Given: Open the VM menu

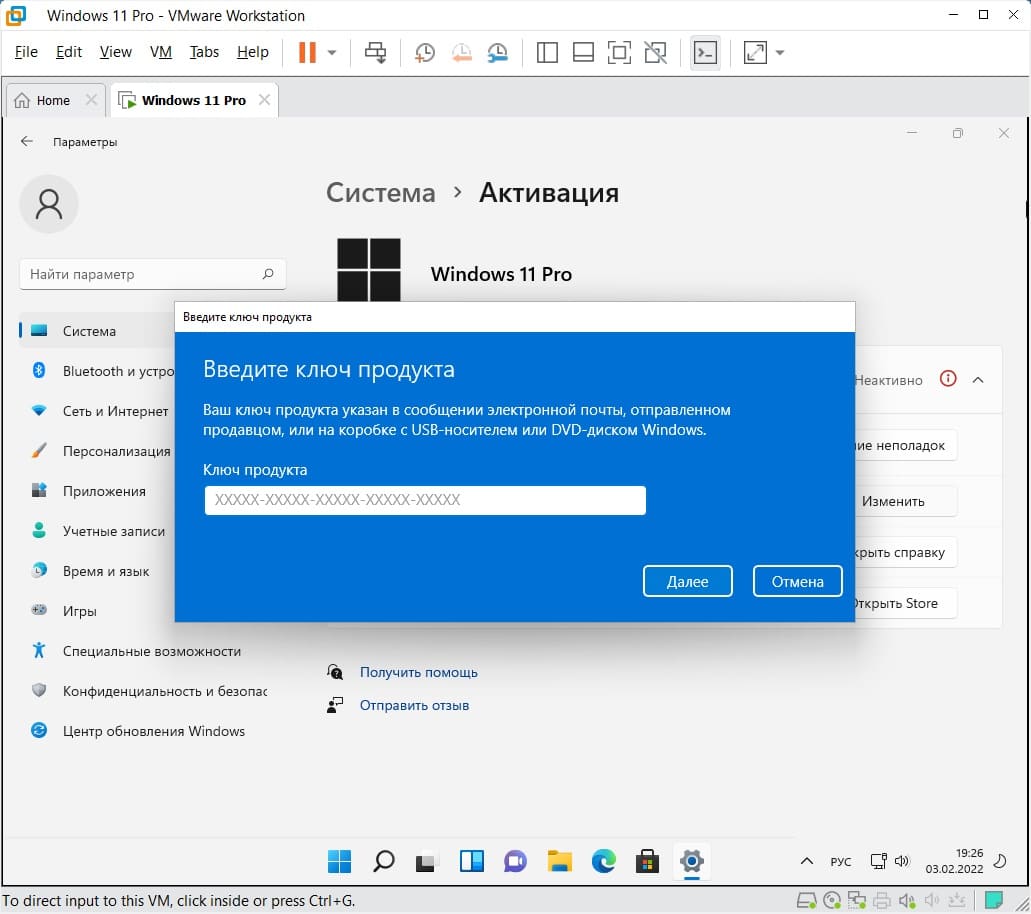Looking at the screenshot, I should tap(160, 52).
